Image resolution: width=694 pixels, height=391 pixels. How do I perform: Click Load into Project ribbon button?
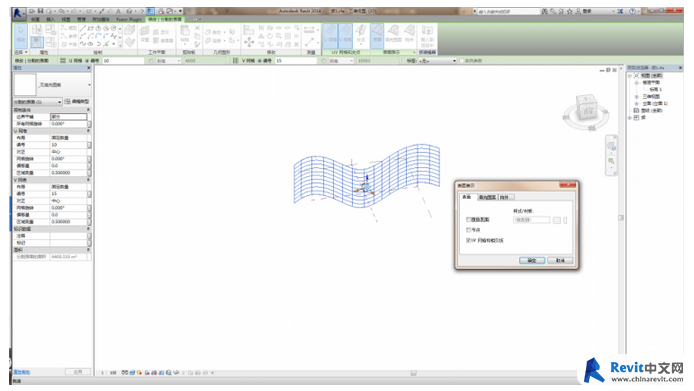click(x=427, y=35)
